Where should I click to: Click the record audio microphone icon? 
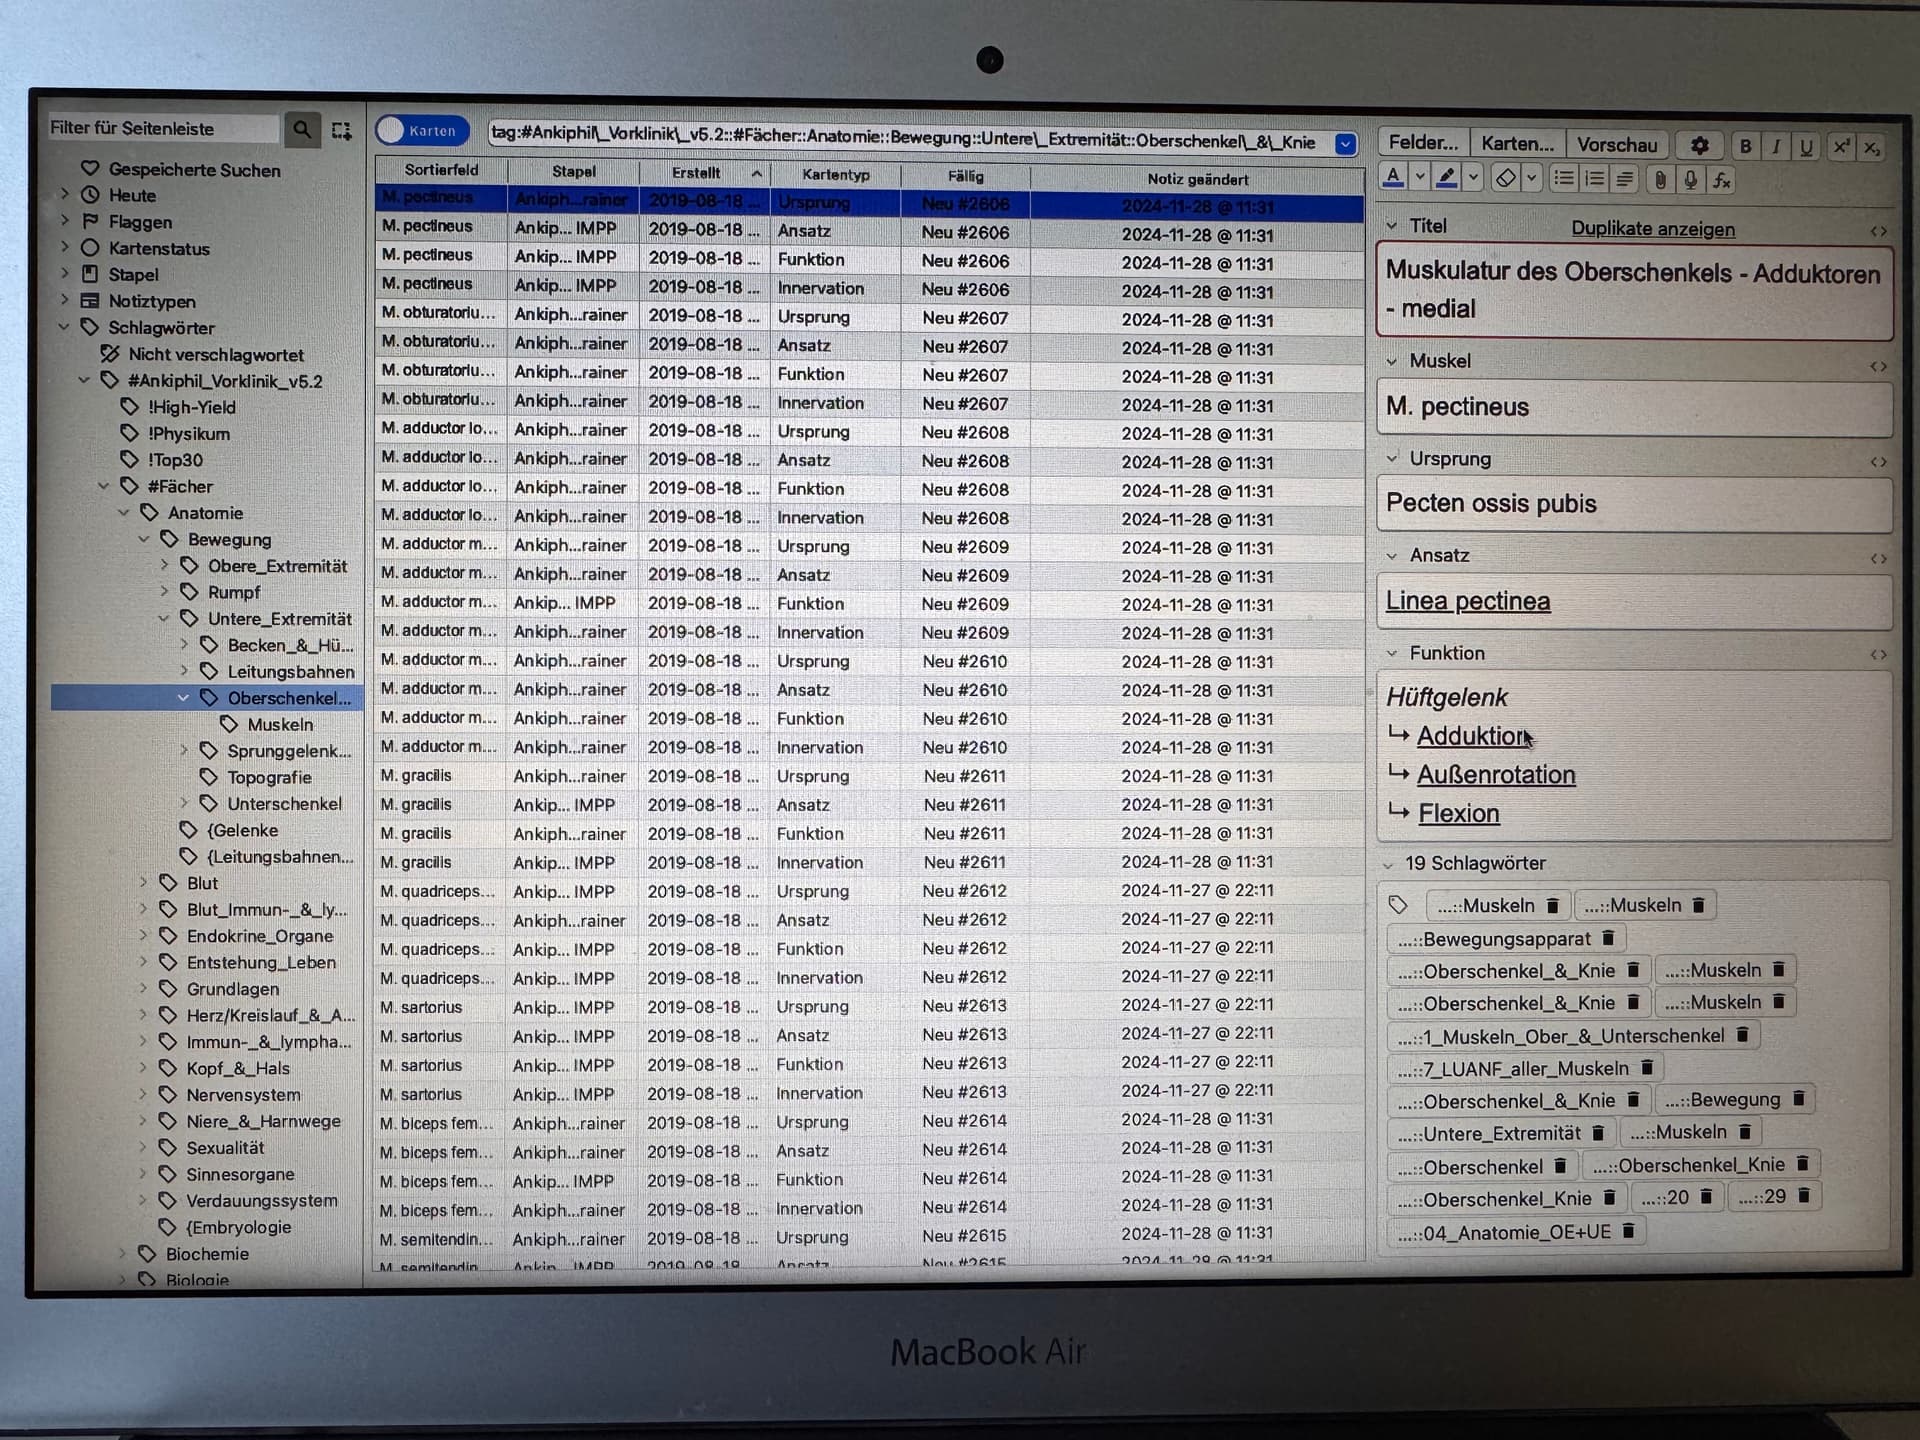pyautogui.click(x=1690, y=180)
